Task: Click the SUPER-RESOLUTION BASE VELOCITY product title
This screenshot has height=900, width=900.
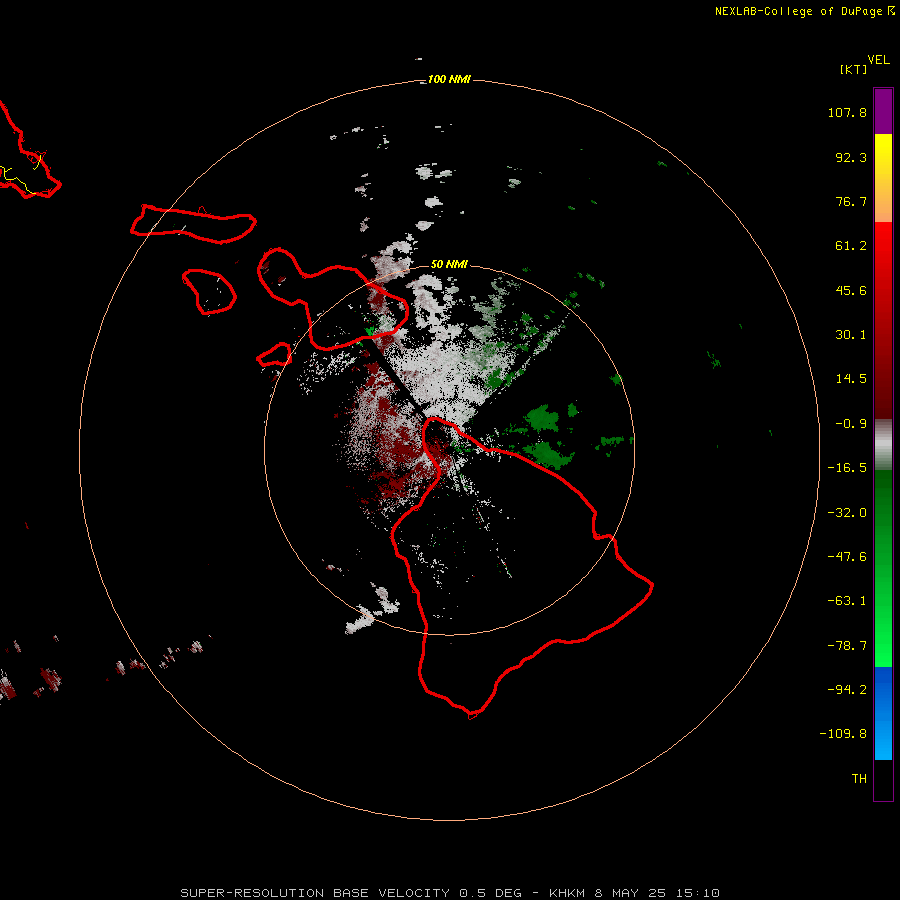Action: [x=315, y=893]
